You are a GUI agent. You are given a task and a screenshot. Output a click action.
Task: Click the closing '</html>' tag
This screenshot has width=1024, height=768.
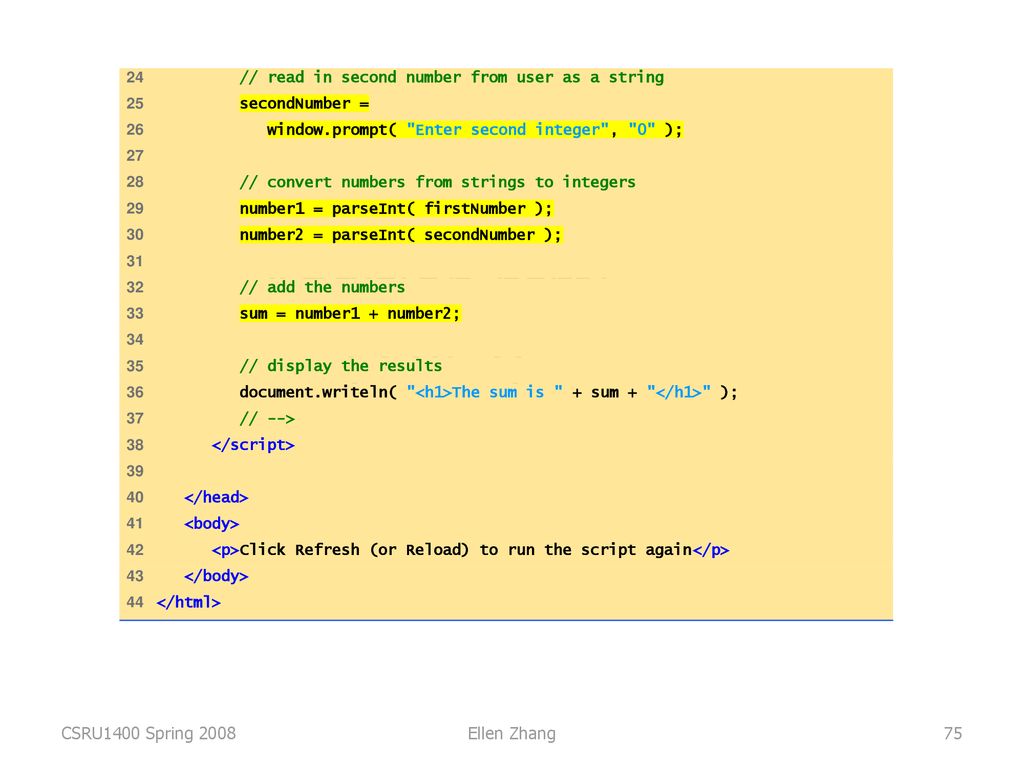189,602
